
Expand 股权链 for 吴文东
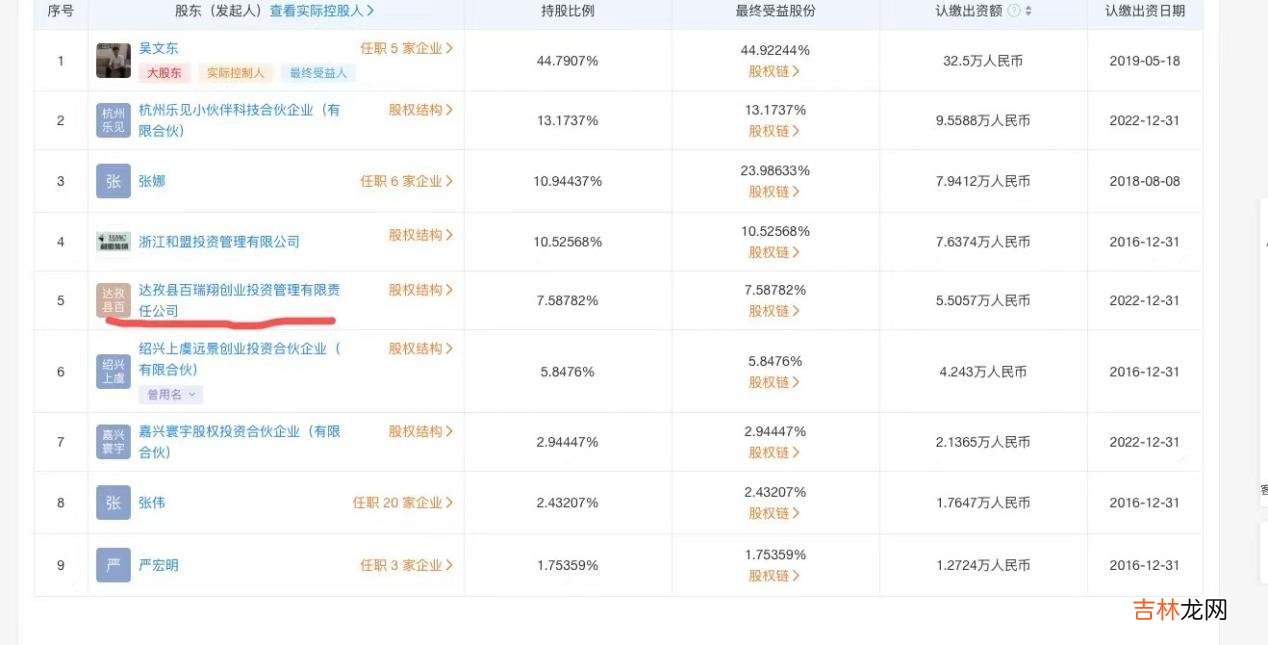tap(774, 71)
